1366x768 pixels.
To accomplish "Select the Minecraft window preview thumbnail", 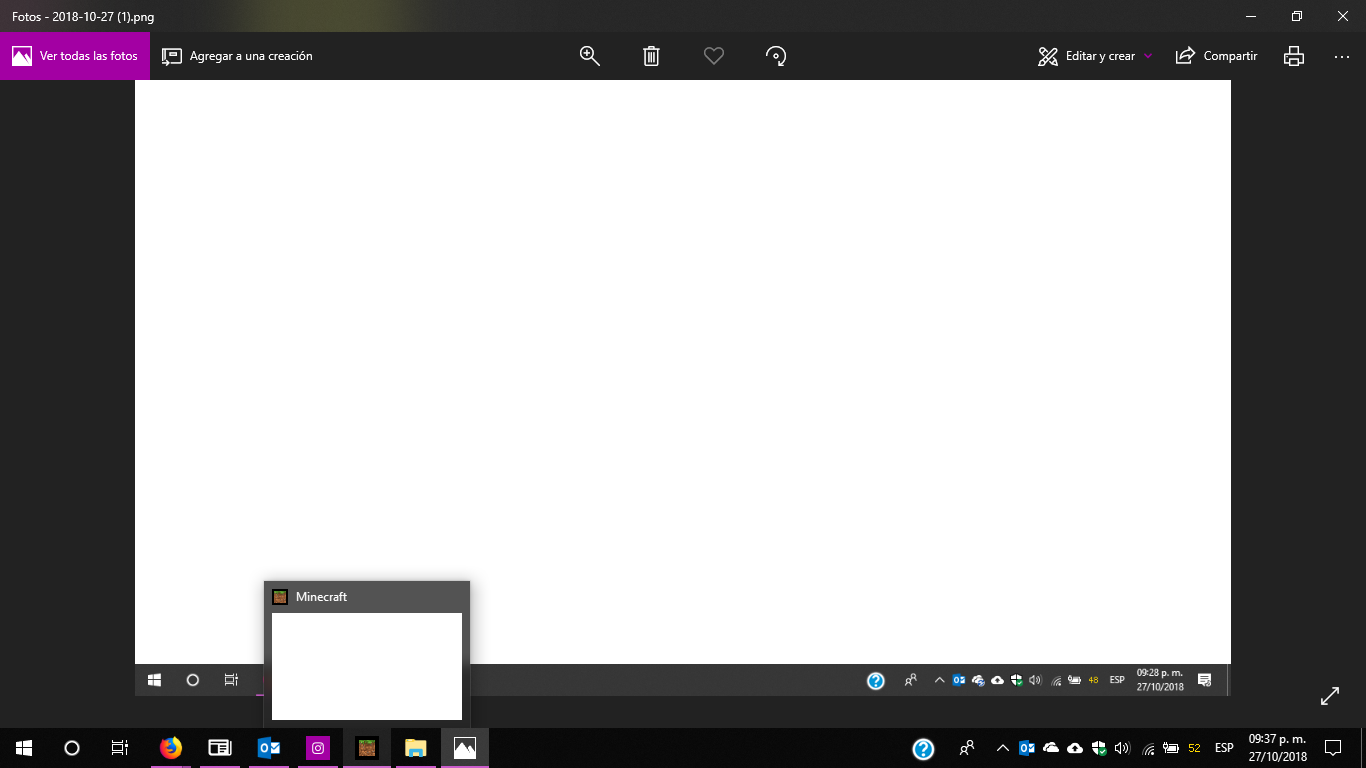I will pyautogui.click(x=367, y=665).
